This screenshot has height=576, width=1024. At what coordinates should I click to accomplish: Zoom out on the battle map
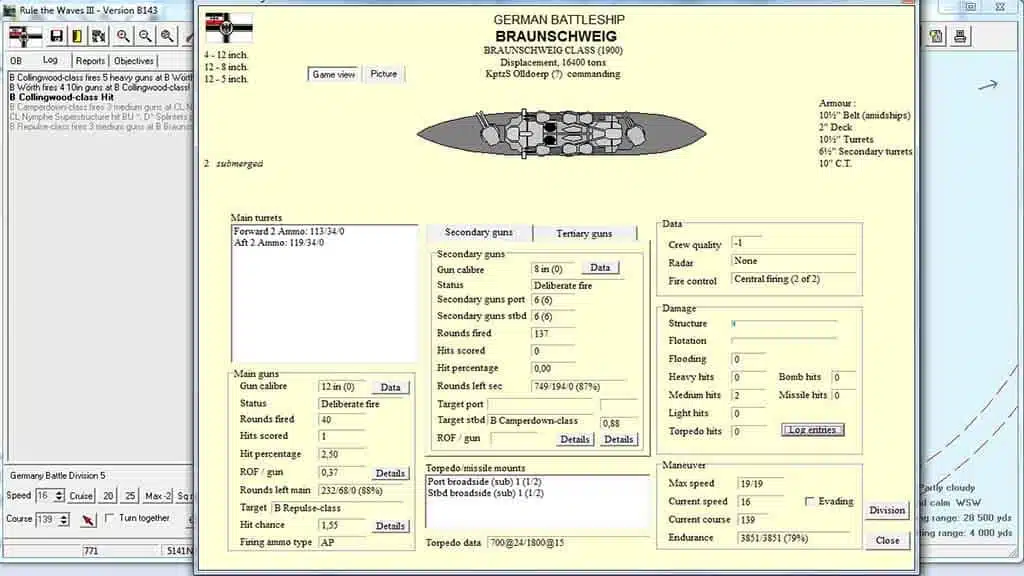145,36
